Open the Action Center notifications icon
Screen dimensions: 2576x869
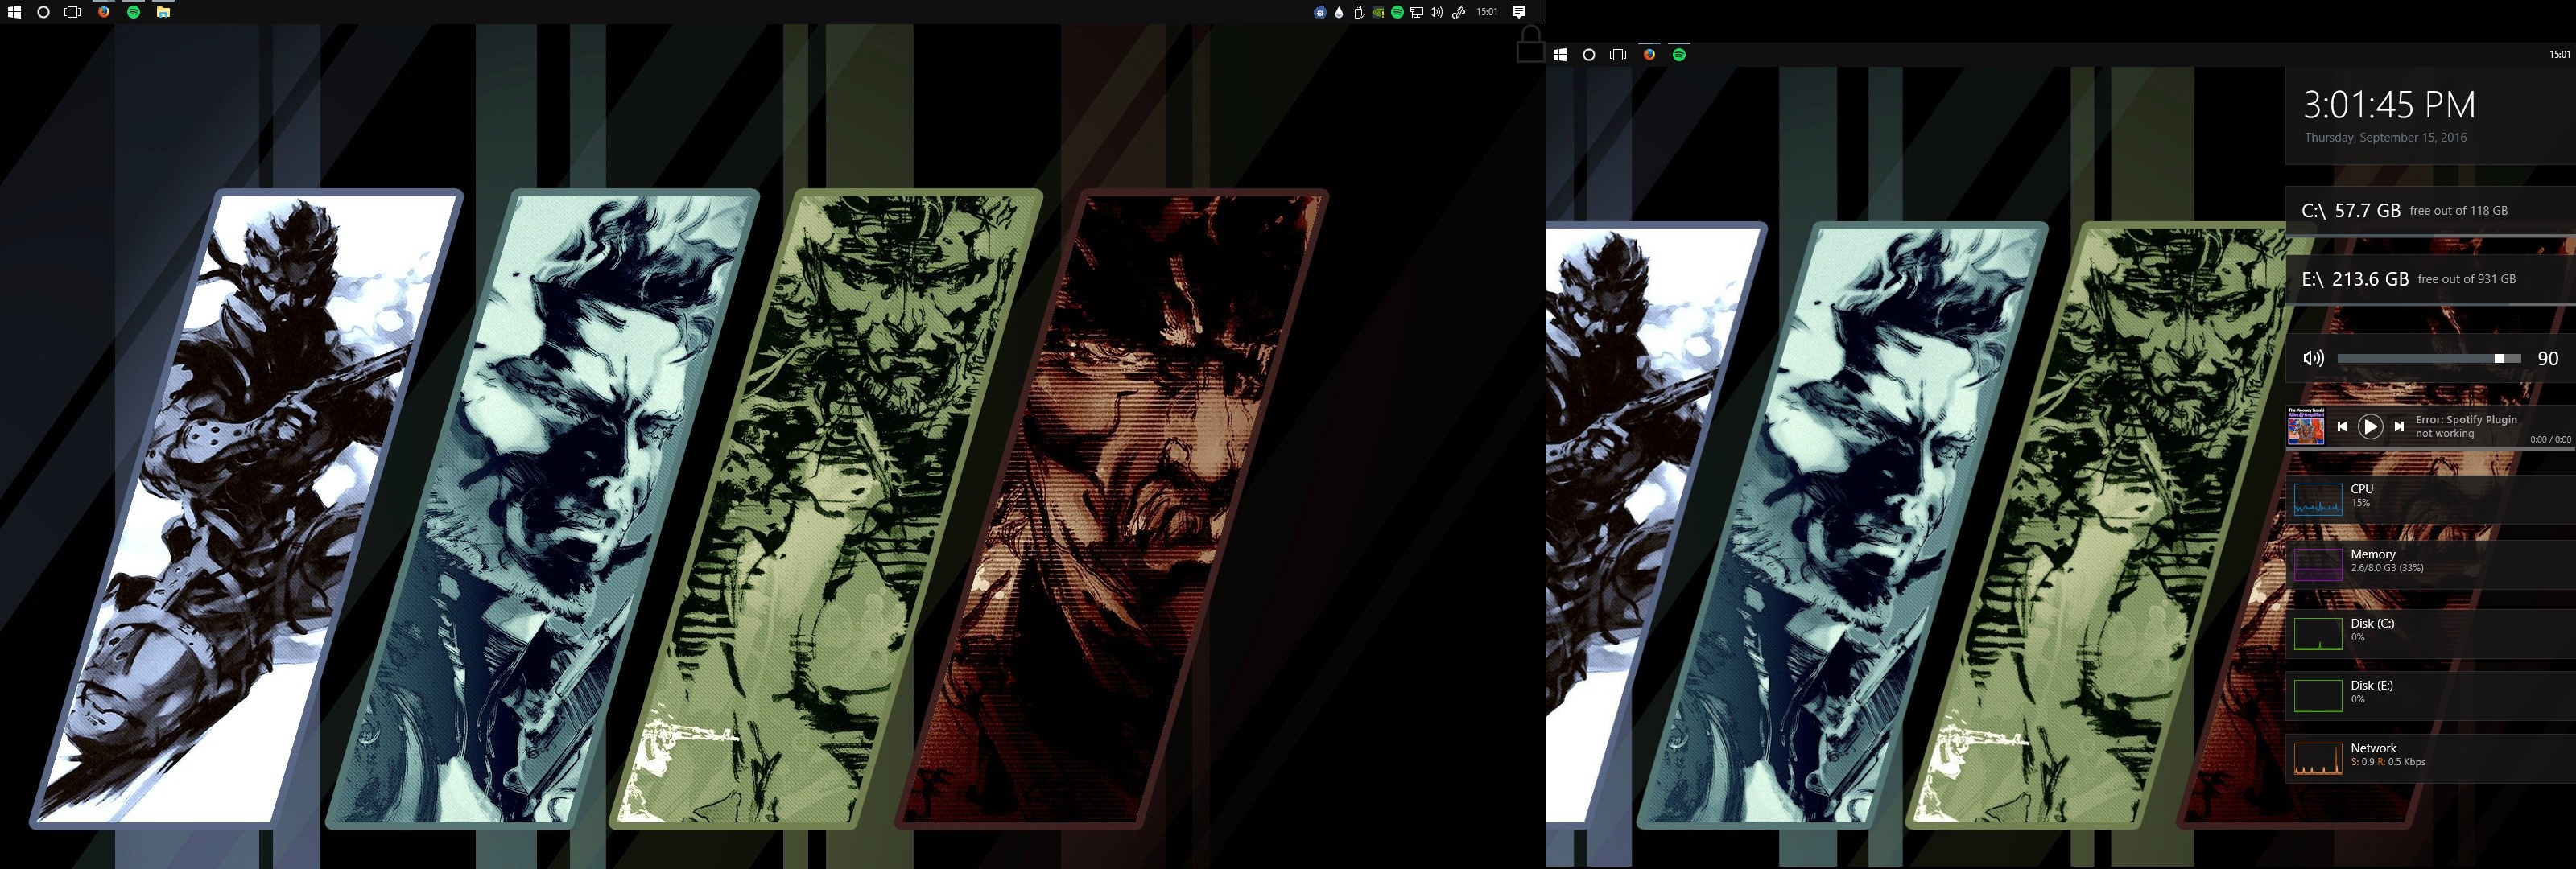(x=1518, y=12)
